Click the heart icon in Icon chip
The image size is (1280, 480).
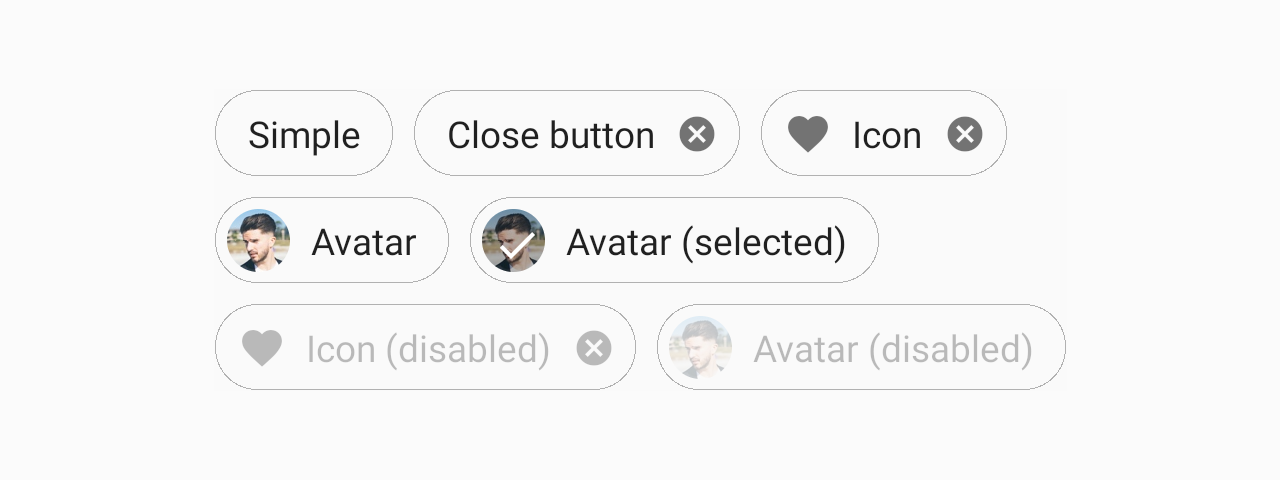pyautogui.click(x=808, y=134)
